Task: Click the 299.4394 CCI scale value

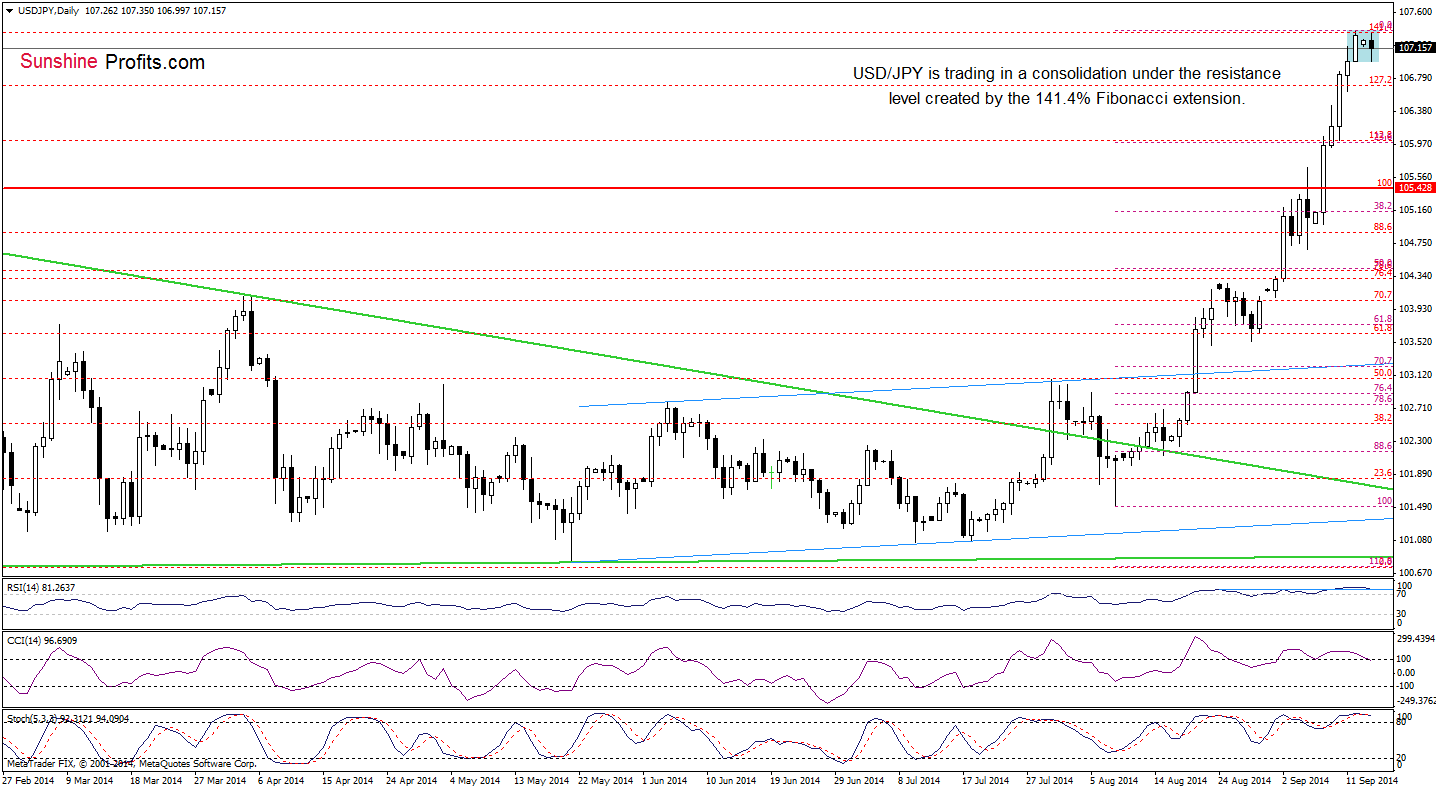Action: click(x=1416, y=638)
